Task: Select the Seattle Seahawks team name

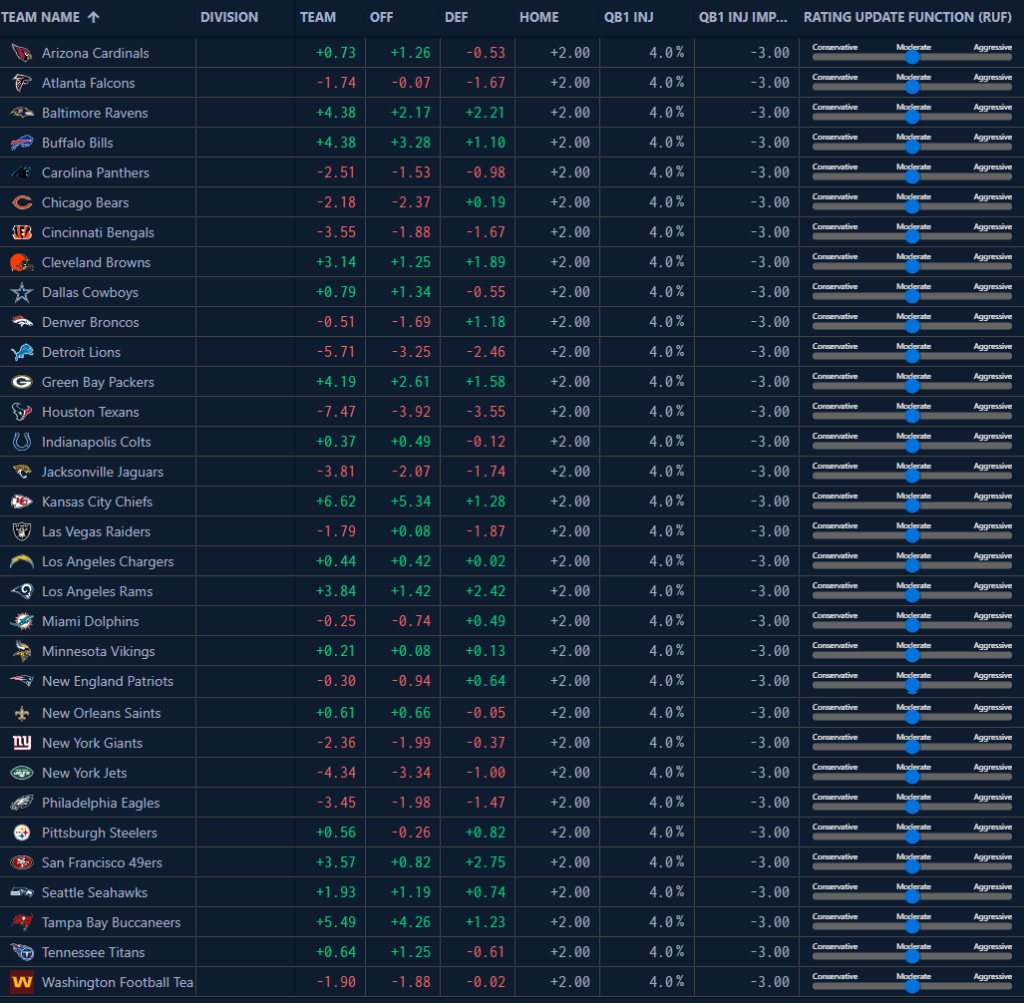Action: tap(95, 893)
